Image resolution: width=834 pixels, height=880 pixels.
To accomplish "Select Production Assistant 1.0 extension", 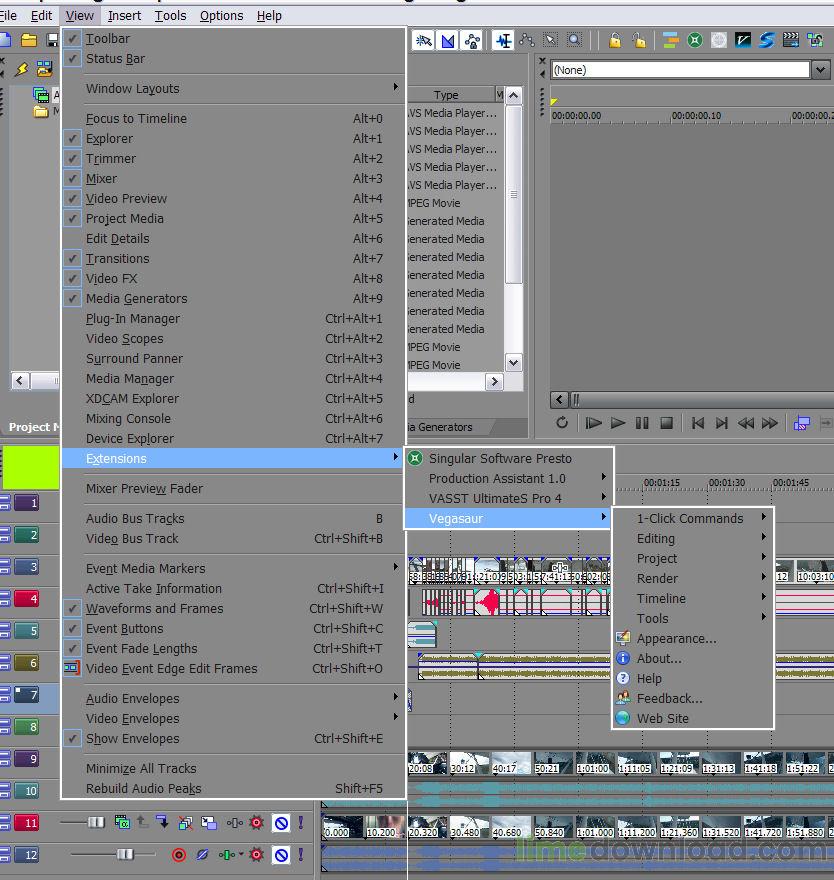I will (x=497, y=478).
